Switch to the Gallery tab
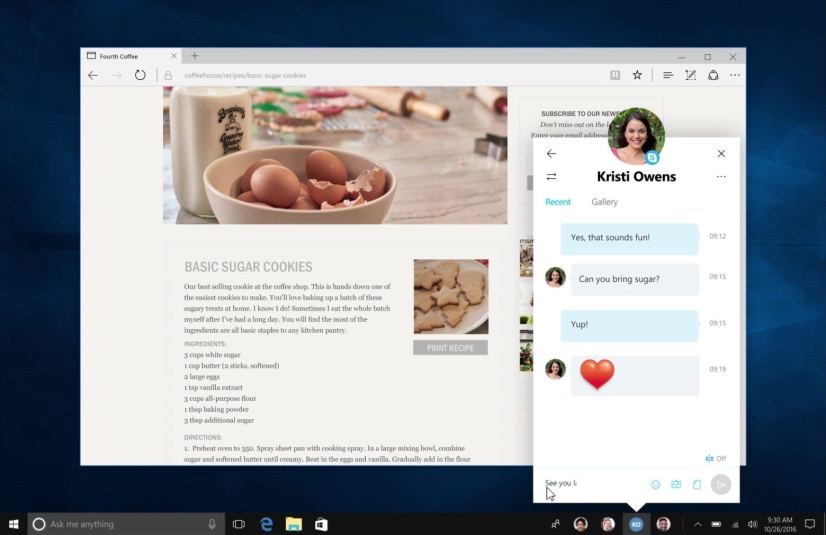 [604, 202]
